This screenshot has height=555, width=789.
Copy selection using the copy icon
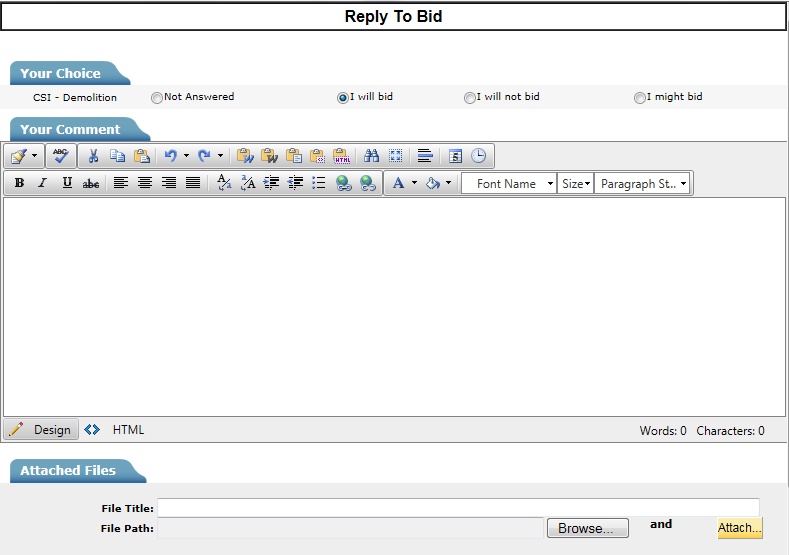117,156
